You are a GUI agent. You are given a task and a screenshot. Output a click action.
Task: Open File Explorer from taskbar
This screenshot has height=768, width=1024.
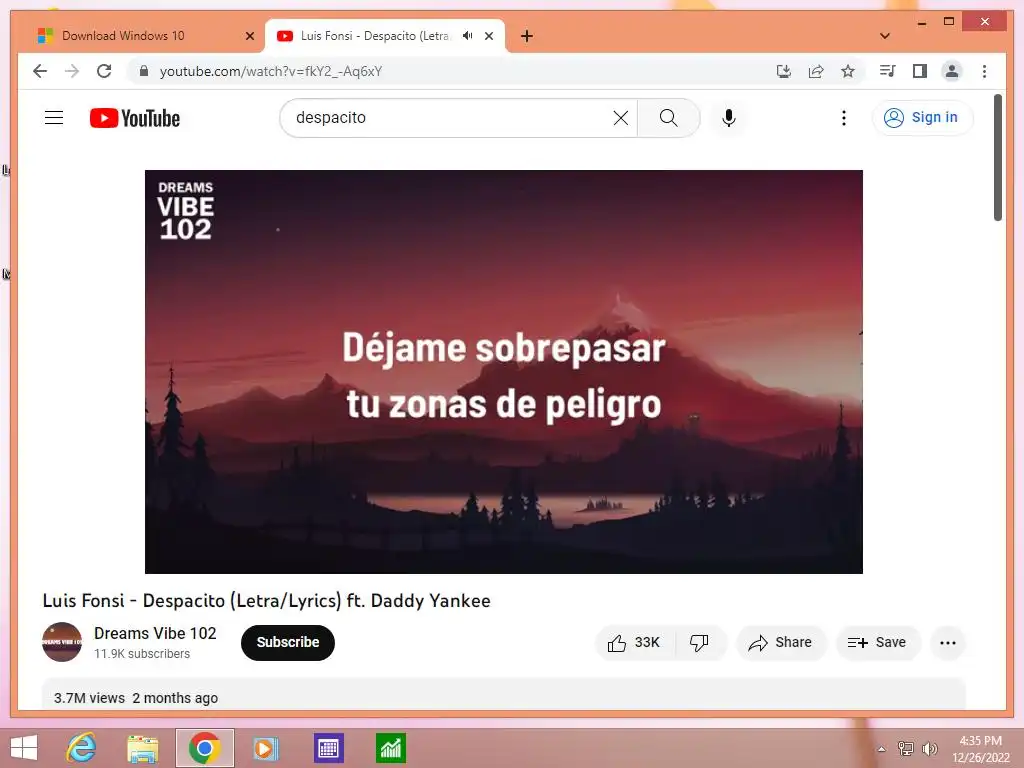(142, 748)
